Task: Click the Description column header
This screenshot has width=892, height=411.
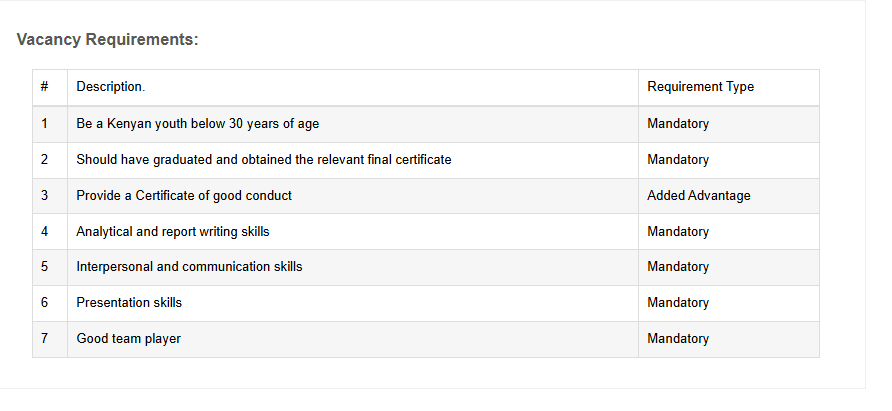Action: pos(110,87)
